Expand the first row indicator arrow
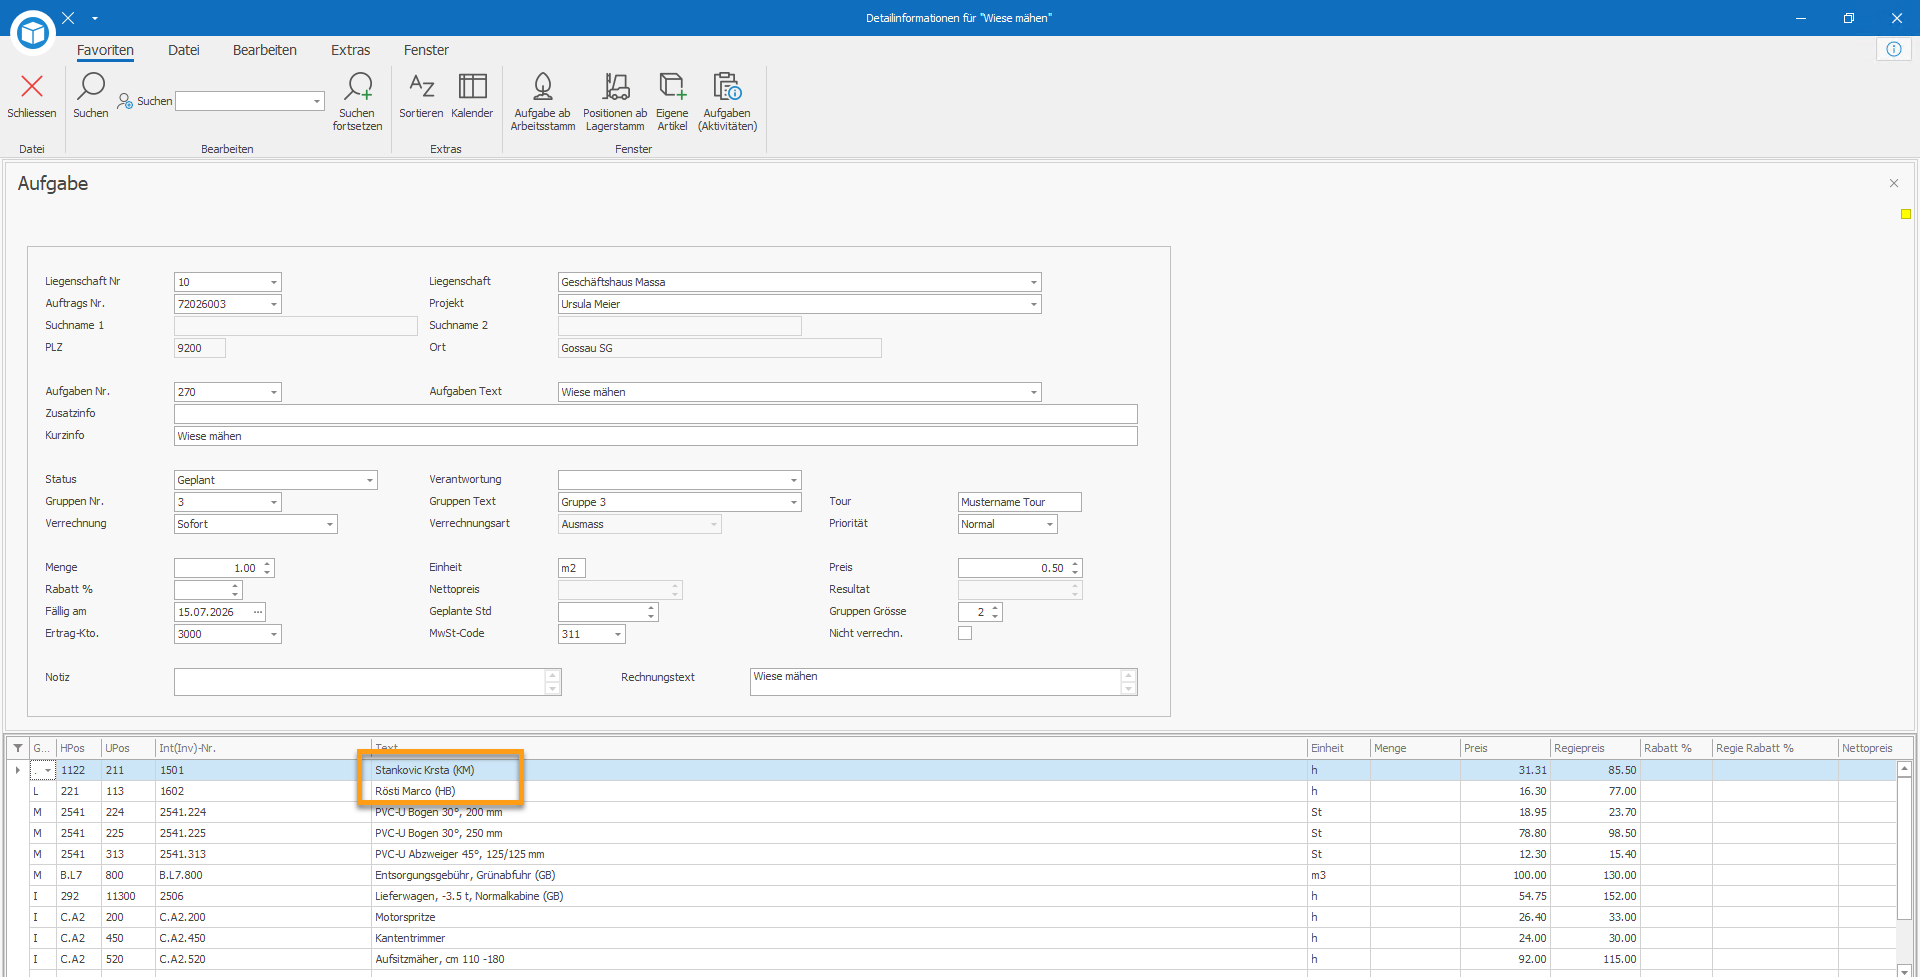 [18, 770]
